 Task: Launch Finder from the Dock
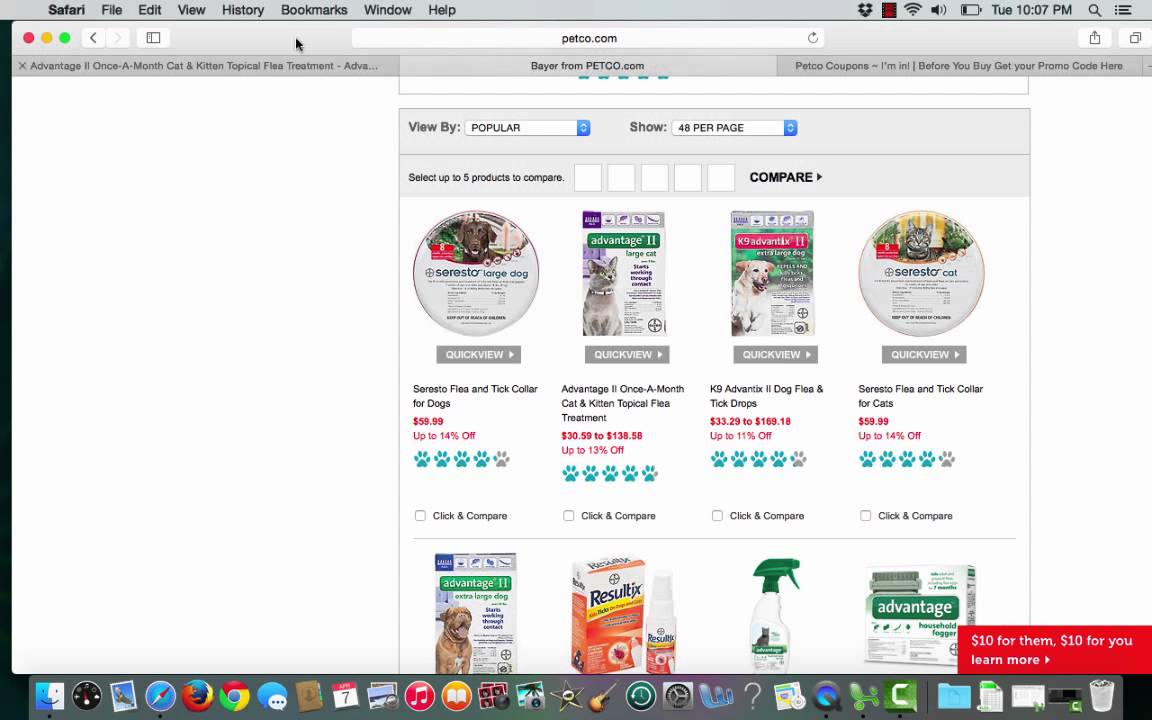pyautogui.click(x=50, y=696)
